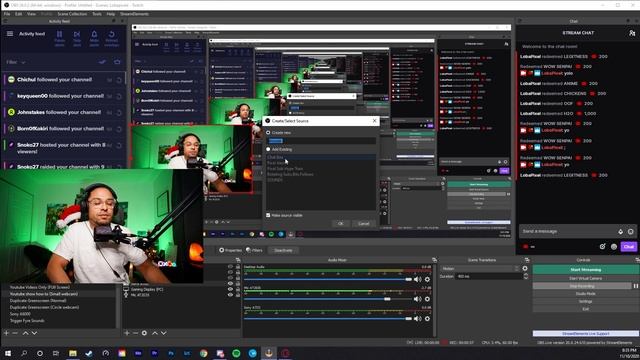Click OK in Create/Select Source dialog
Image resolution: width=640 pixels, height=360 pixels.
pyautogui.click(x=341, y=223)
